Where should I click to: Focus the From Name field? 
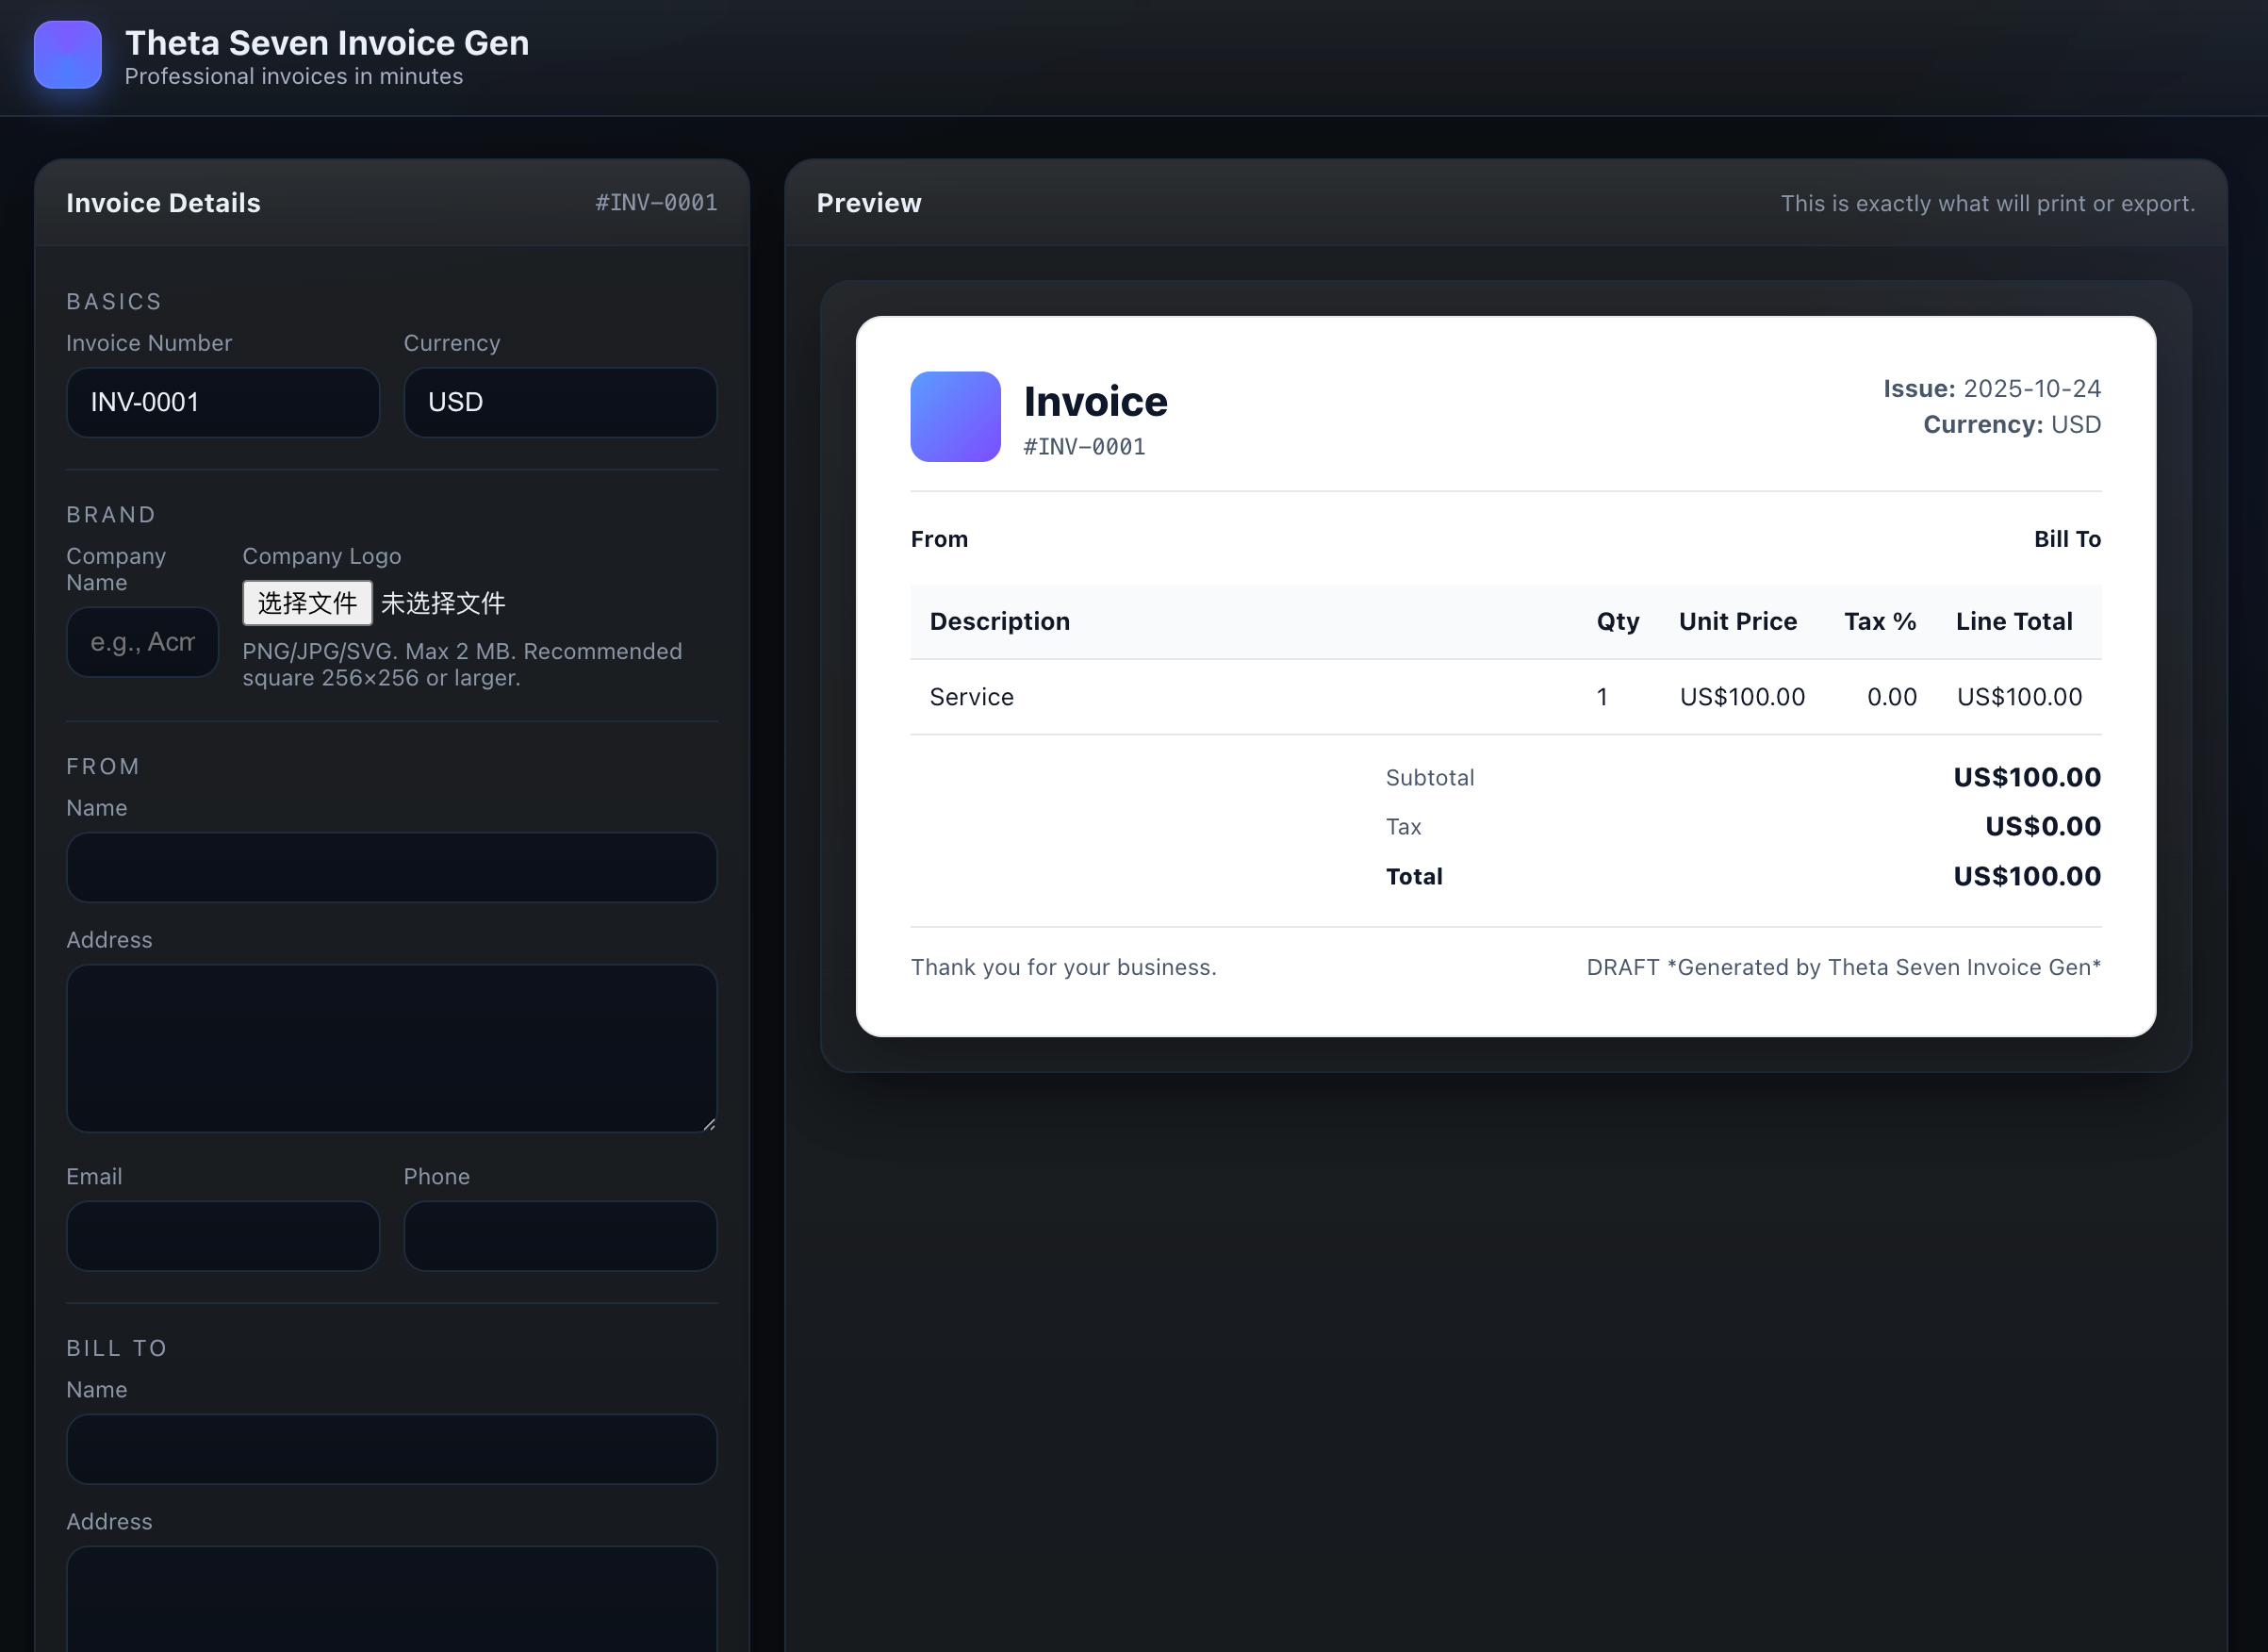[x=391, y=867]
